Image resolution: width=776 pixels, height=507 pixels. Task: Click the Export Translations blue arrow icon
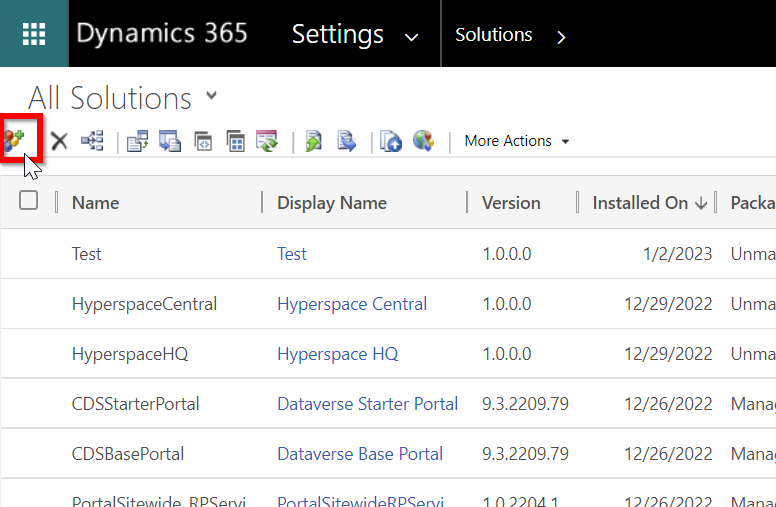[346, 141]
